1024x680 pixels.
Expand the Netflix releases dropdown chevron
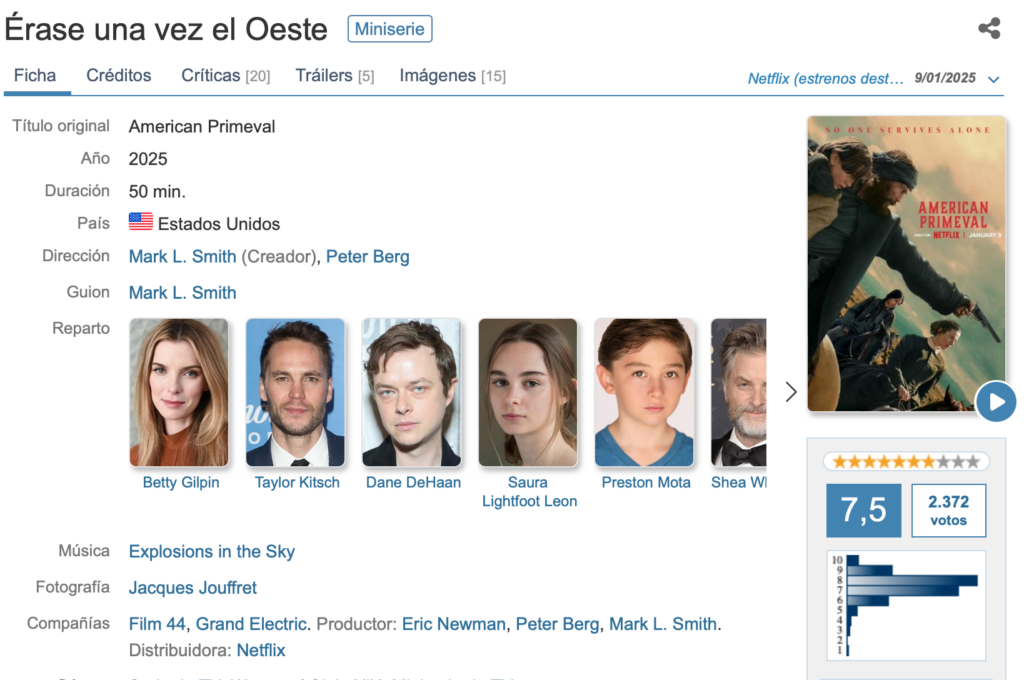993,79
